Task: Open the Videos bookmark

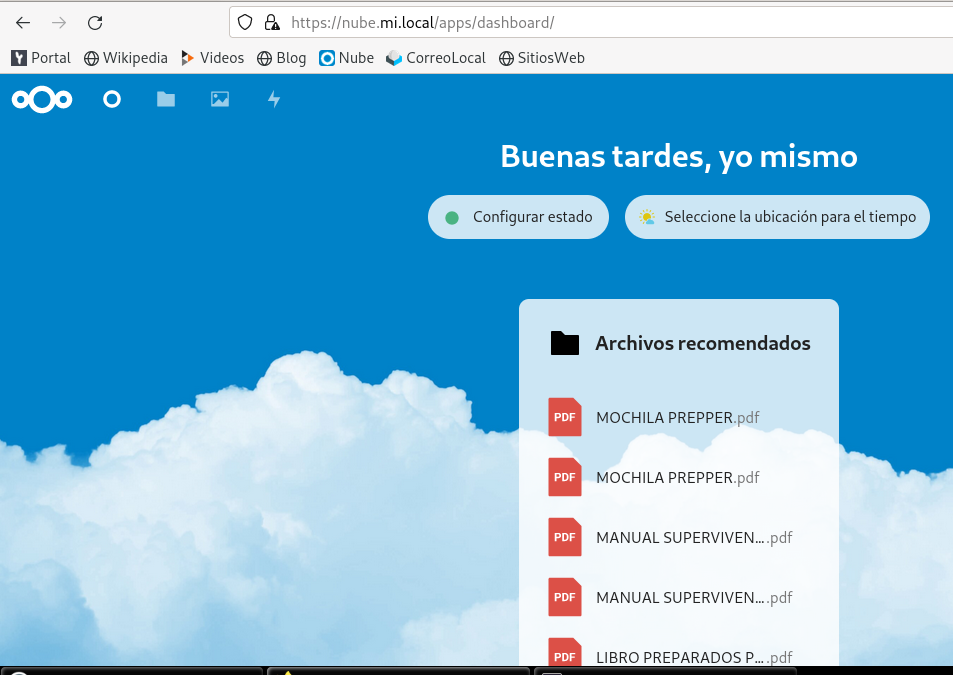Action: 213,58
